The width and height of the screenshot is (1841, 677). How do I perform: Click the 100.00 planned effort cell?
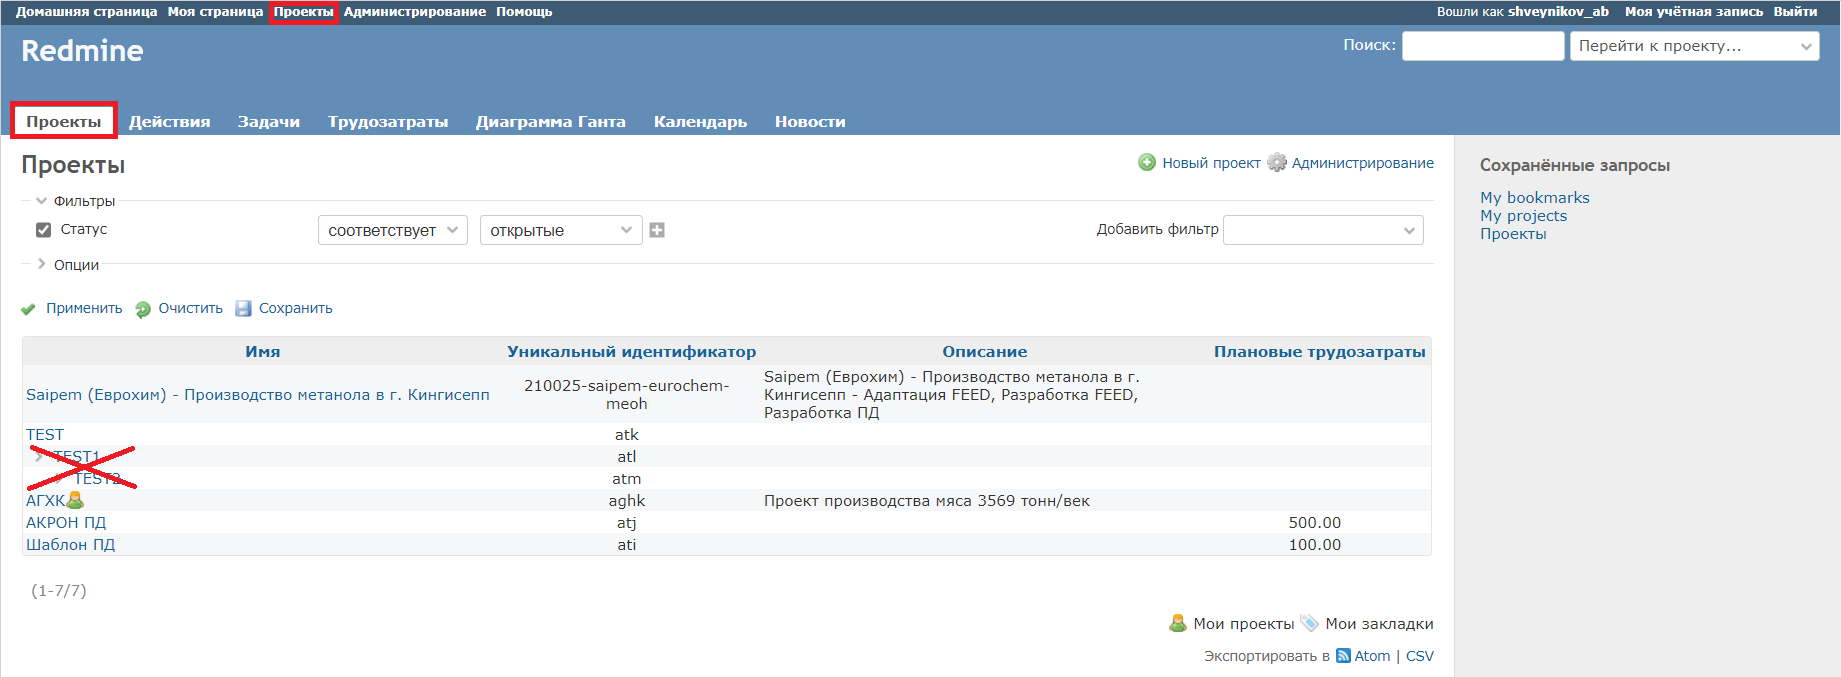[x=1315, y=545]
